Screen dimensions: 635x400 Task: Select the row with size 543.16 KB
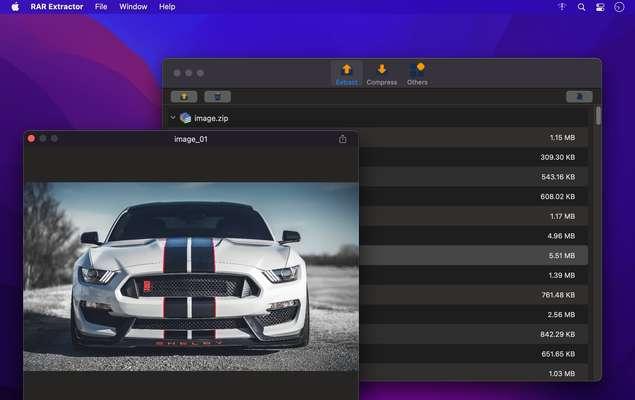pyautogui.click(x=473, y=177)
